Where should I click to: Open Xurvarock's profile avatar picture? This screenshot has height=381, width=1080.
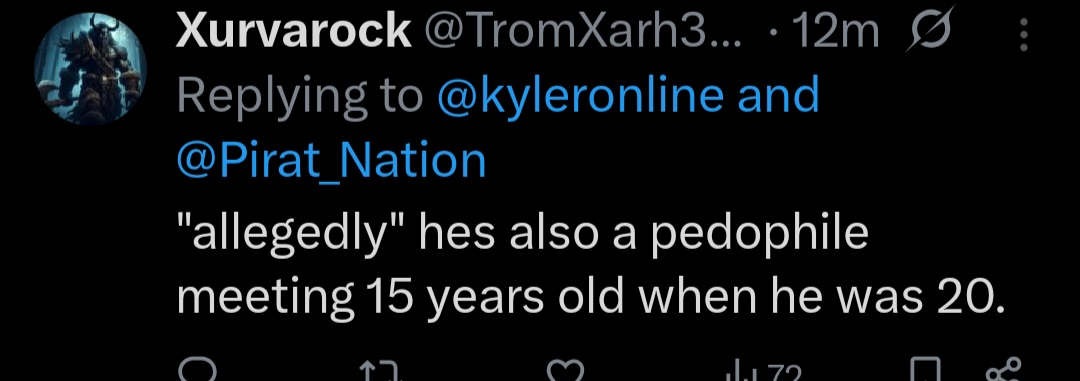(90, 68)
